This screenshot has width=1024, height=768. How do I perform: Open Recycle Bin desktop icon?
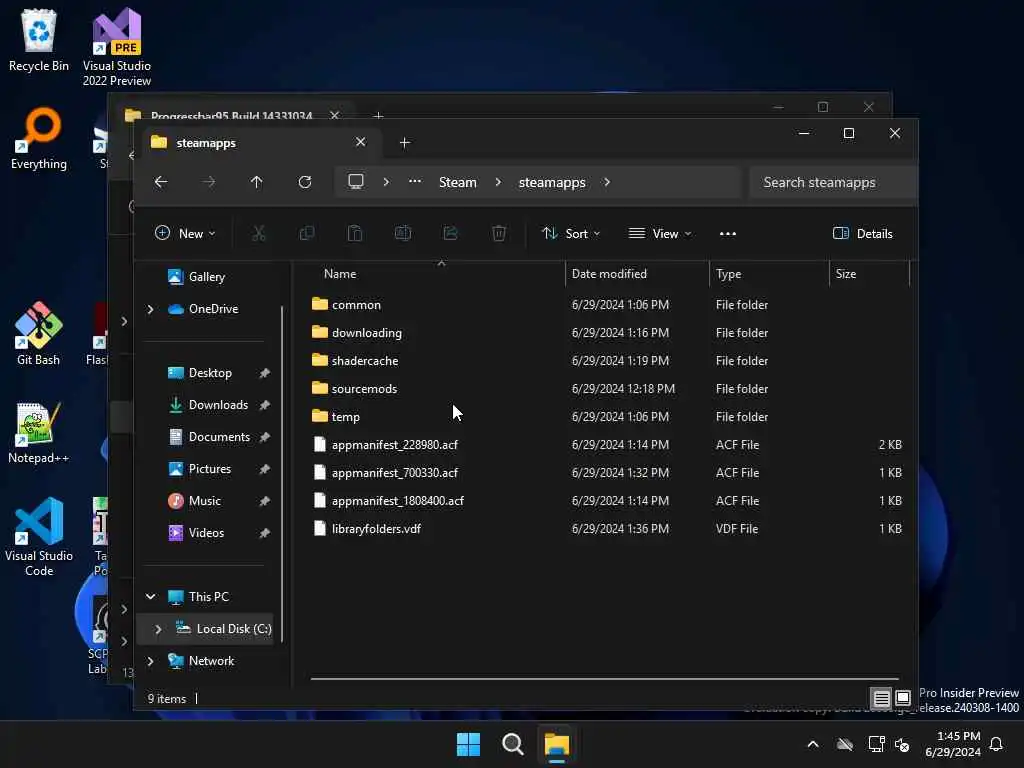(x=39, y=41)
